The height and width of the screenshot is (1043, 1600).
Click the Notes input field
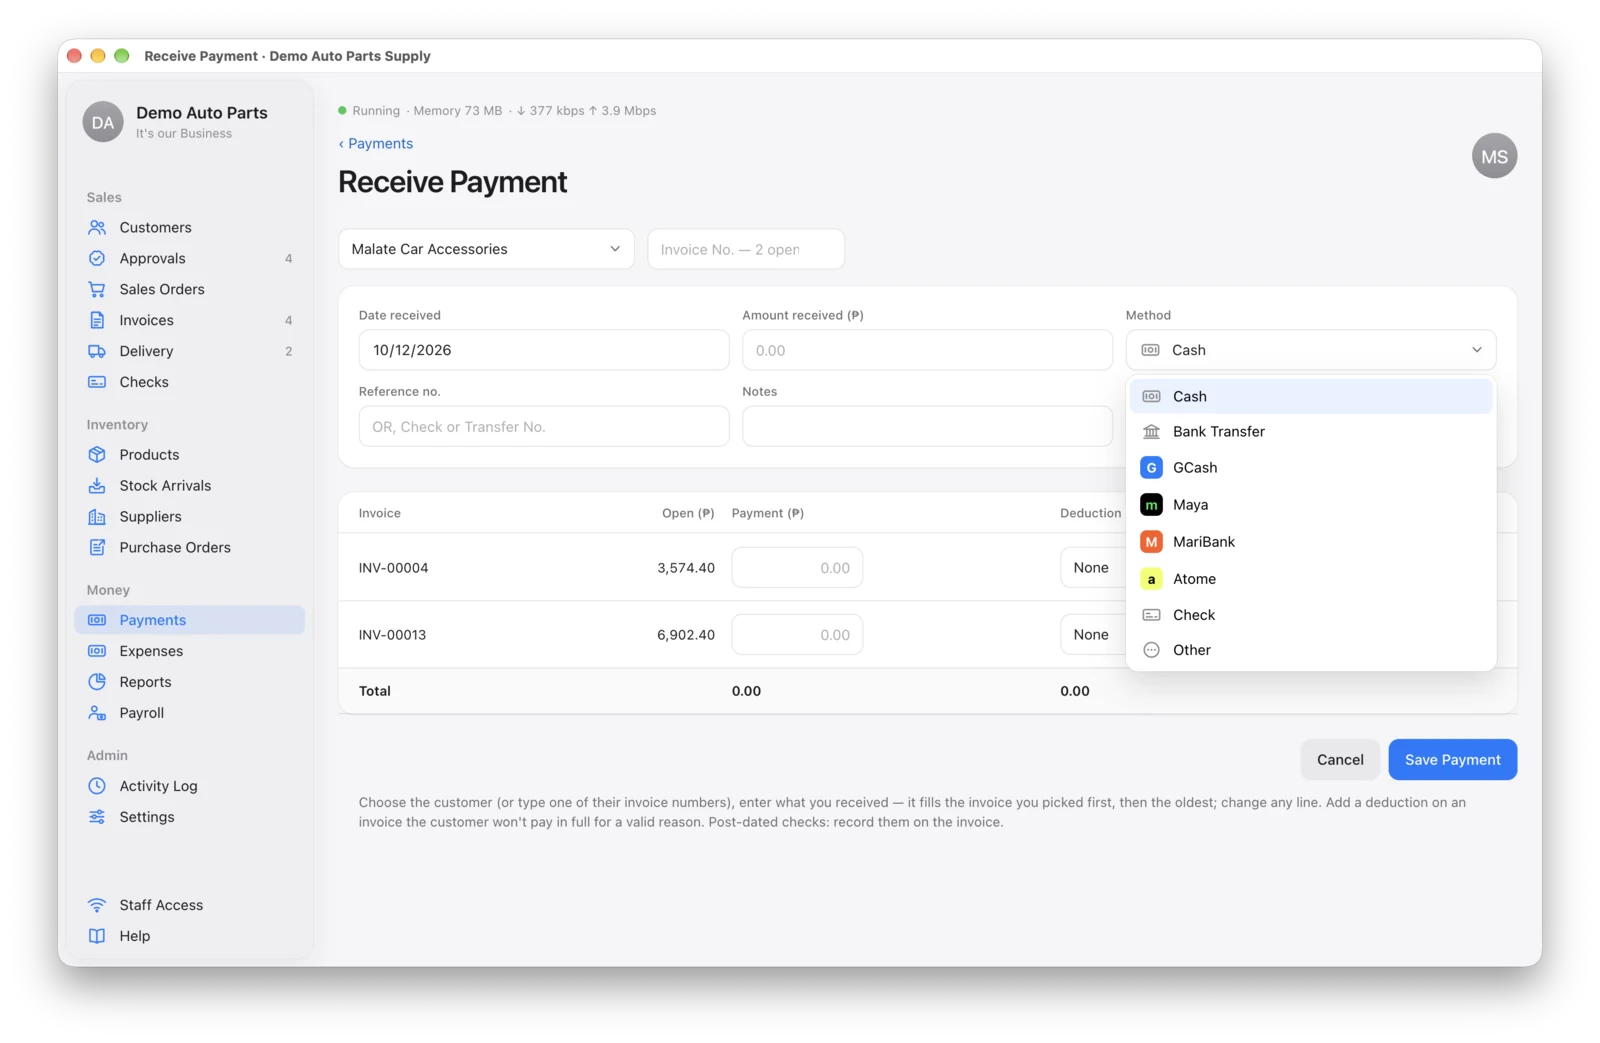pyautogui.click(x=927, y=427)
